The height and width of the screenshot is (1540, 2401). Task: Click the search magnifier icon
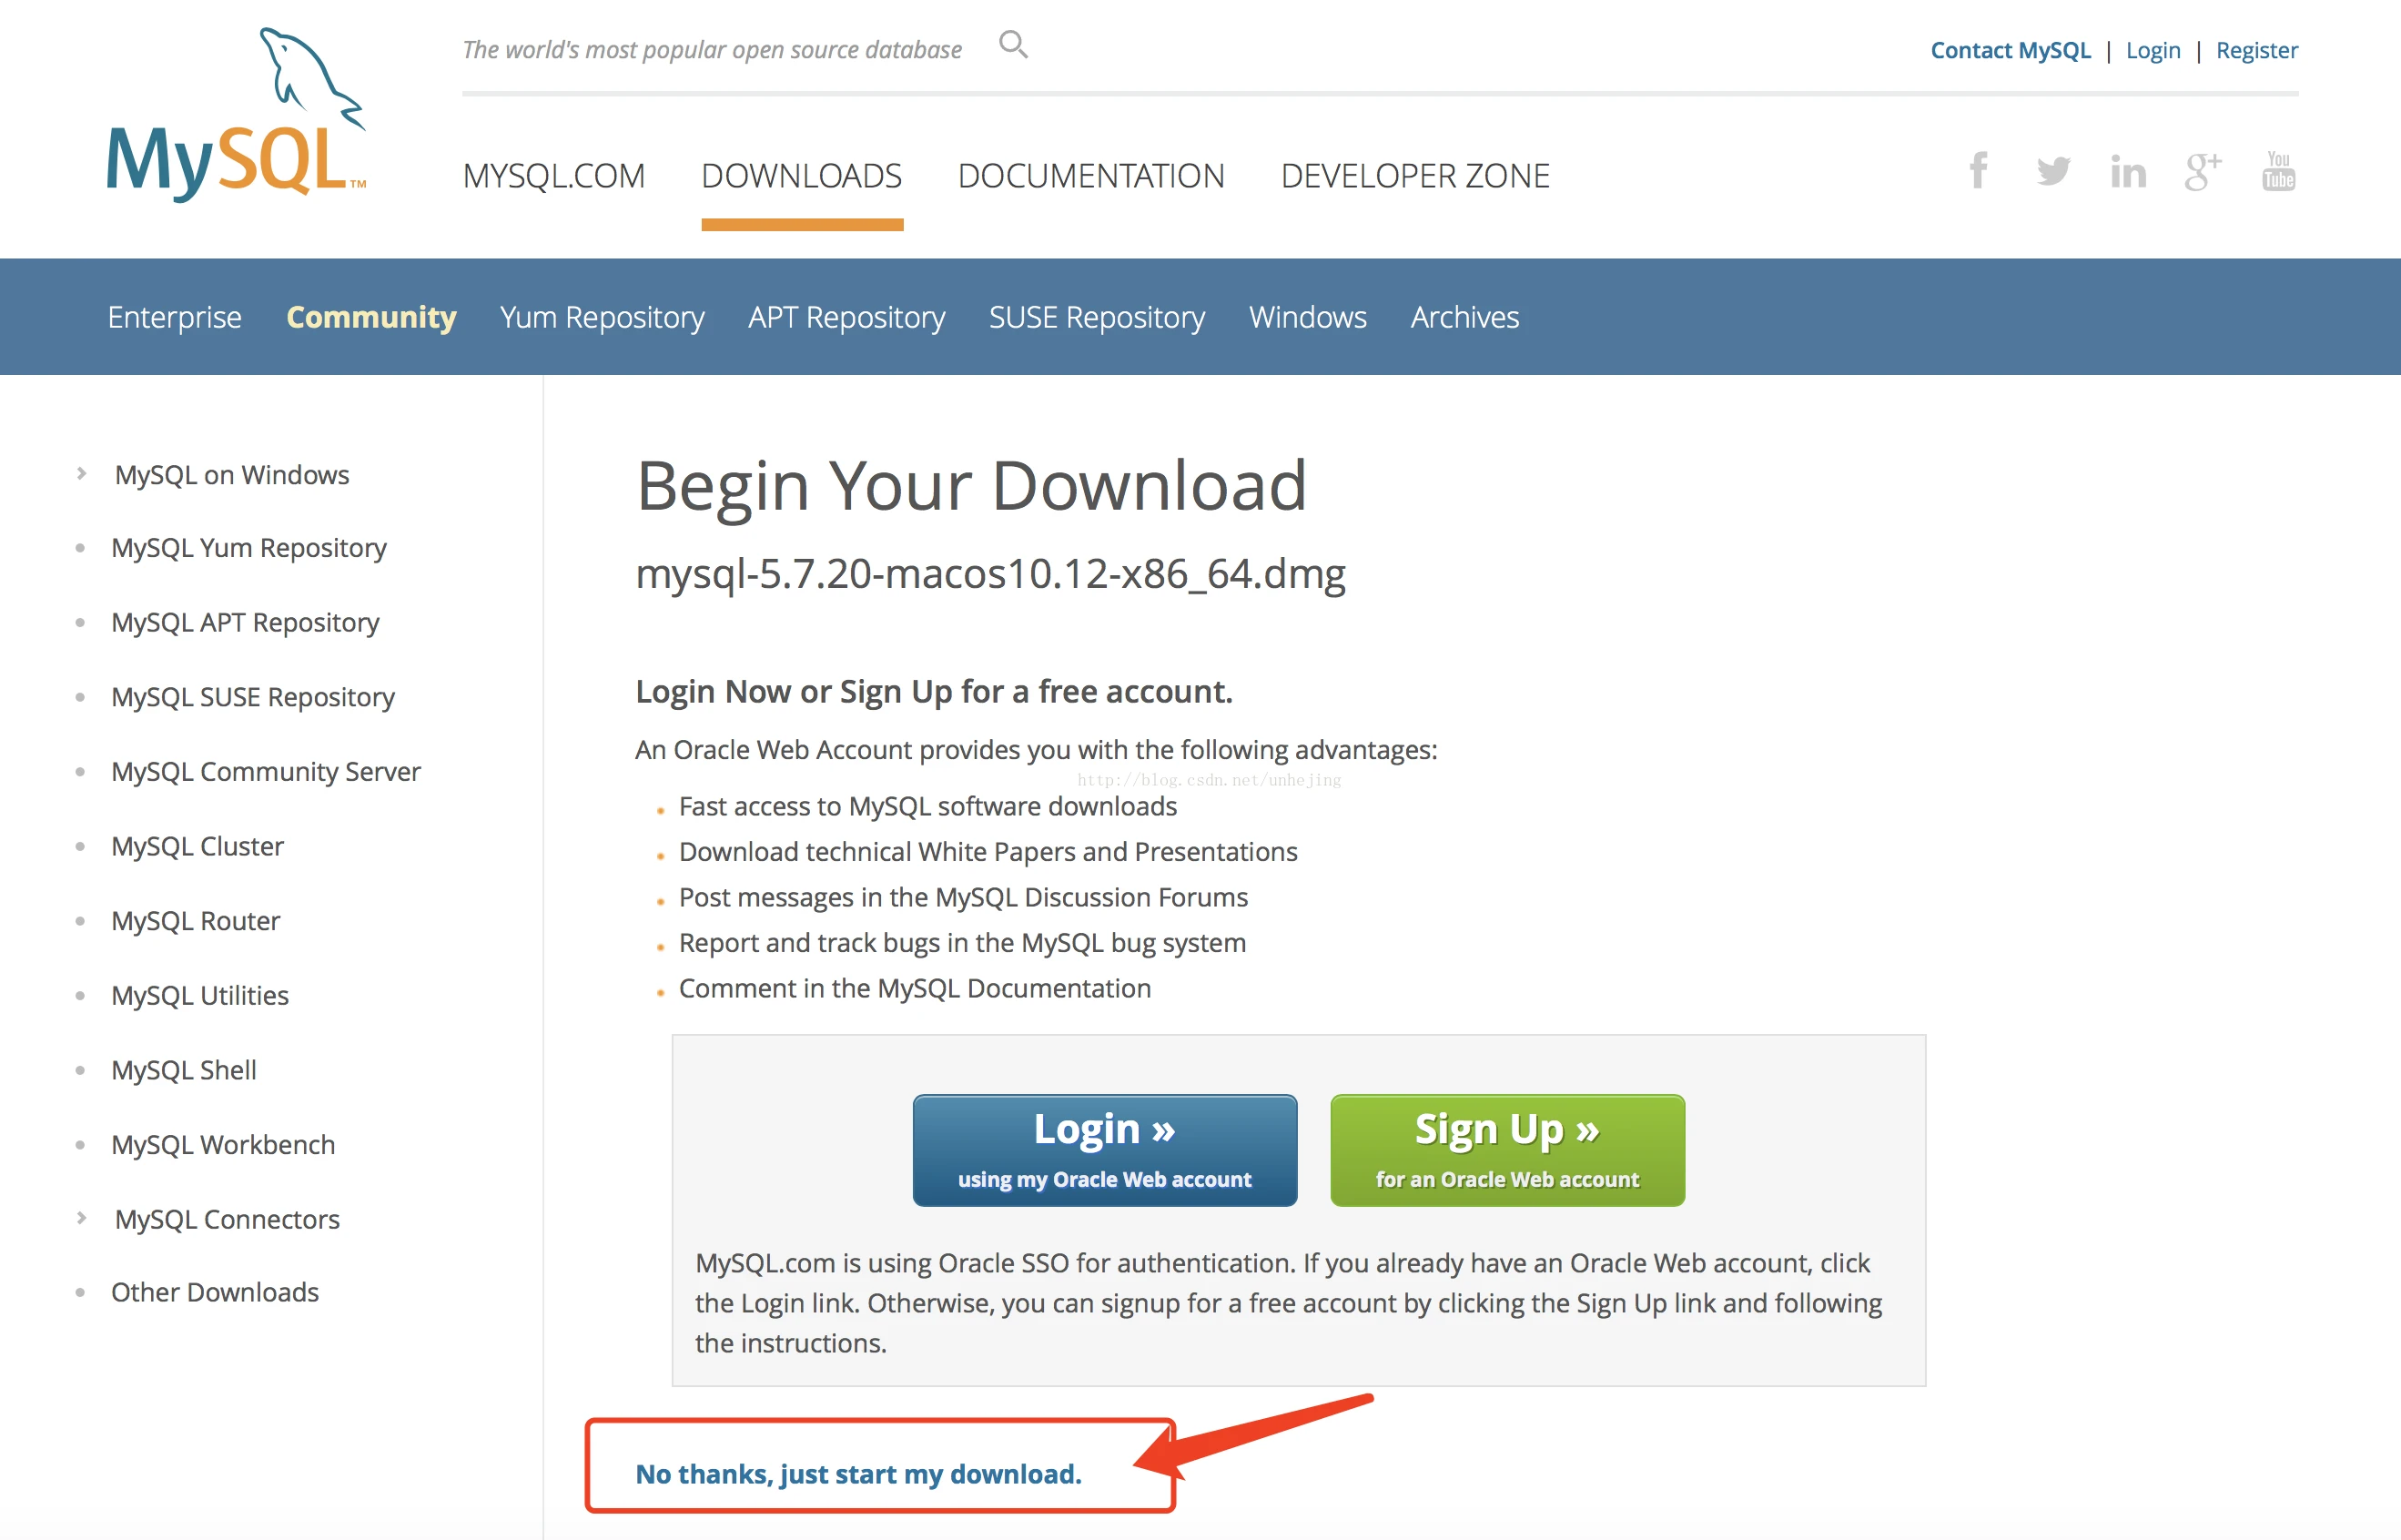[x=1013, y=45]
